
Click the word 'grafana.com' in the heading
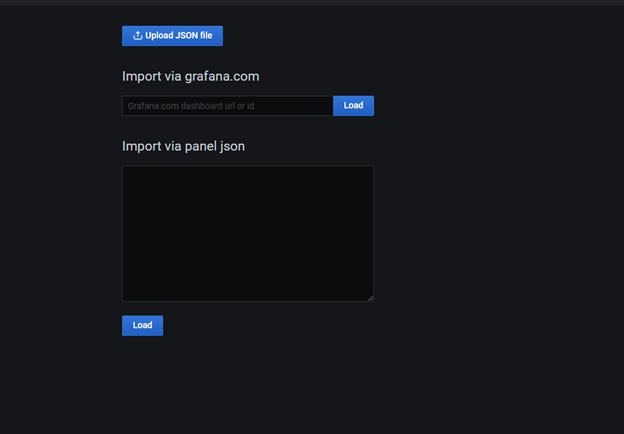[x=222, y=76]
